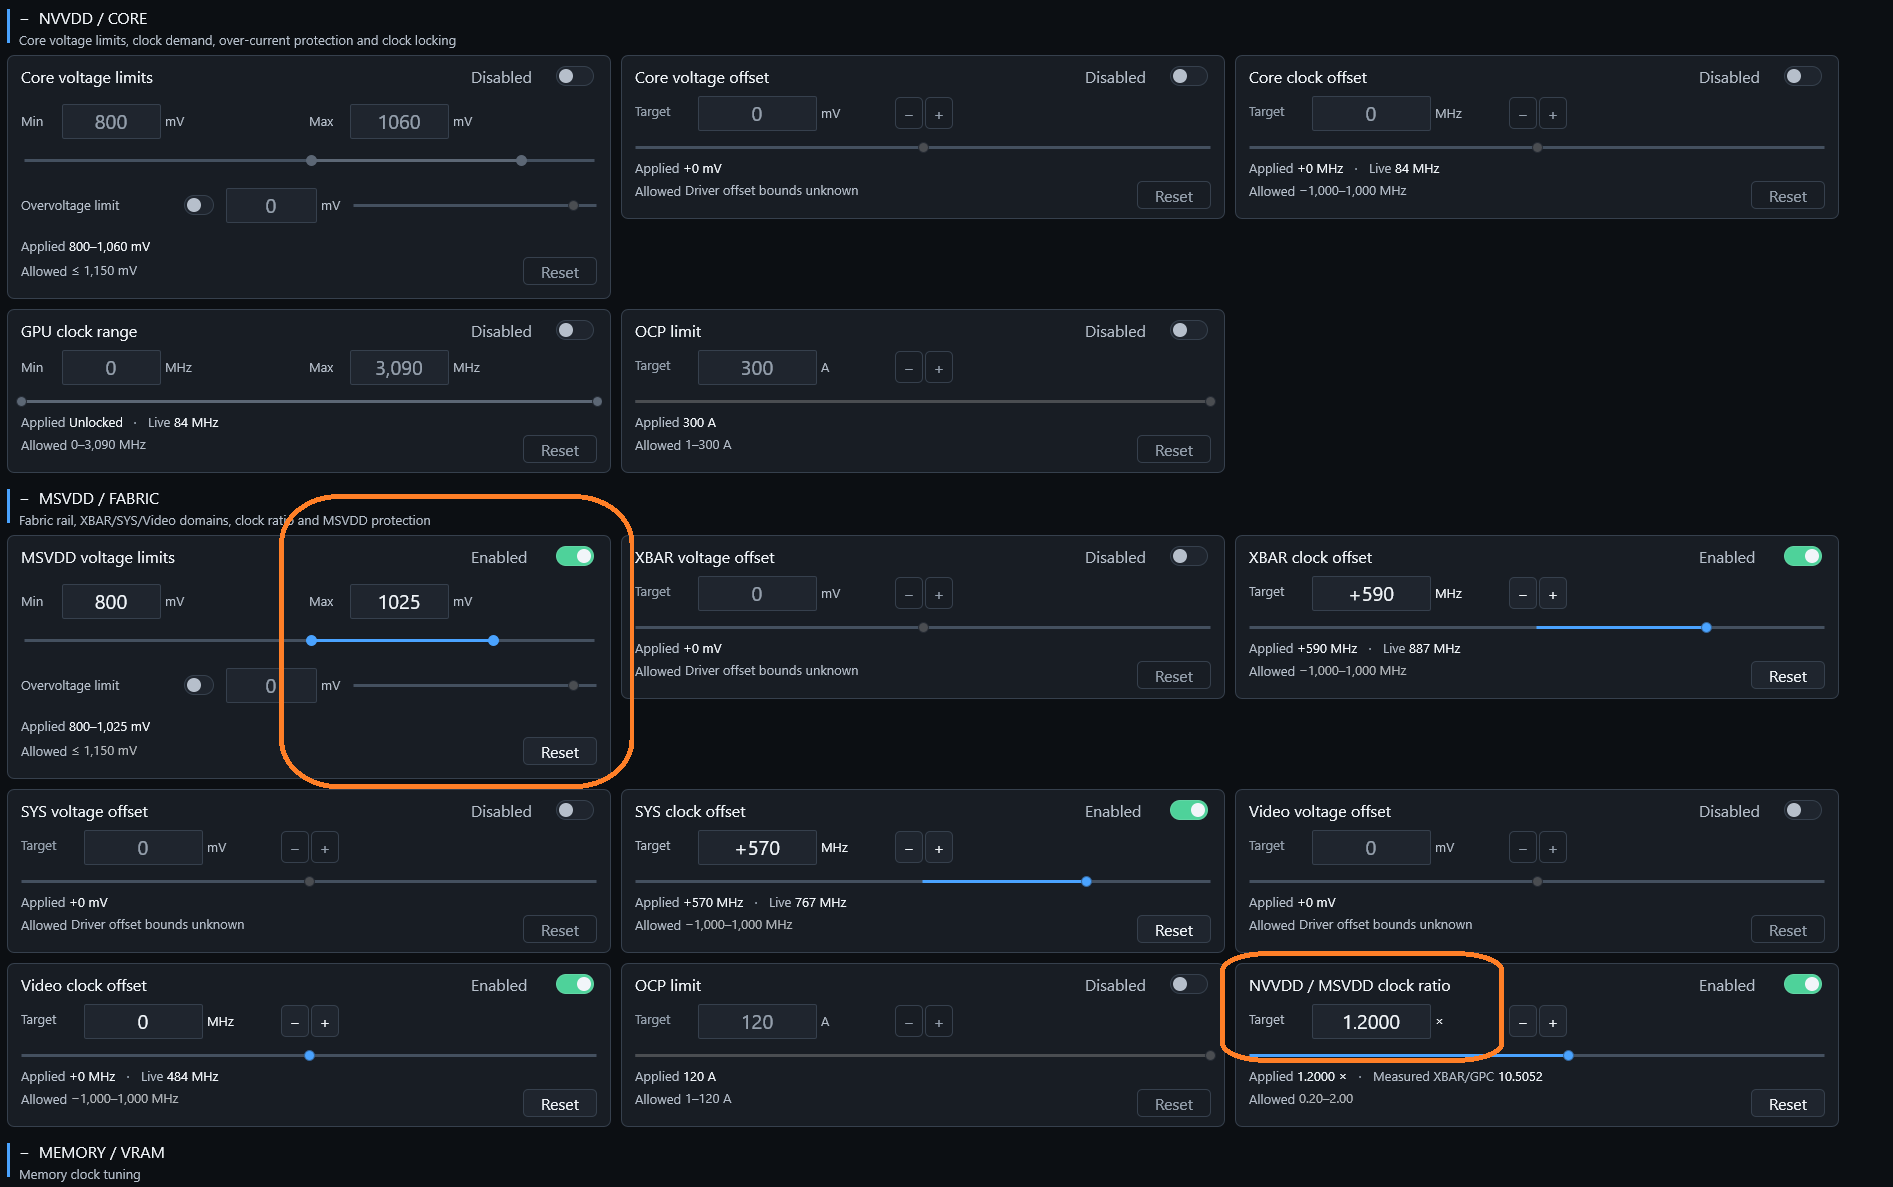This screenshot has height=1187, width=1893.
Task: Reset the NVVDD / MSVDD clock ratio
Action: point(1787,1104)
